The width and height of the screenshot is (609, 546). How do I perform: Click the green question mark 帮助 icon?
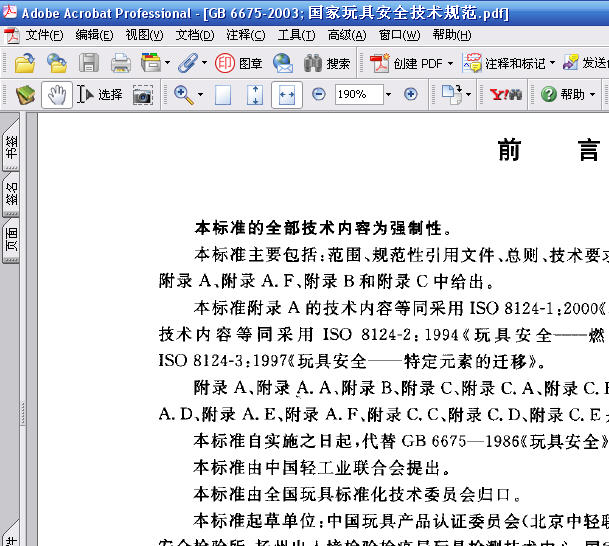pos(548,94)
